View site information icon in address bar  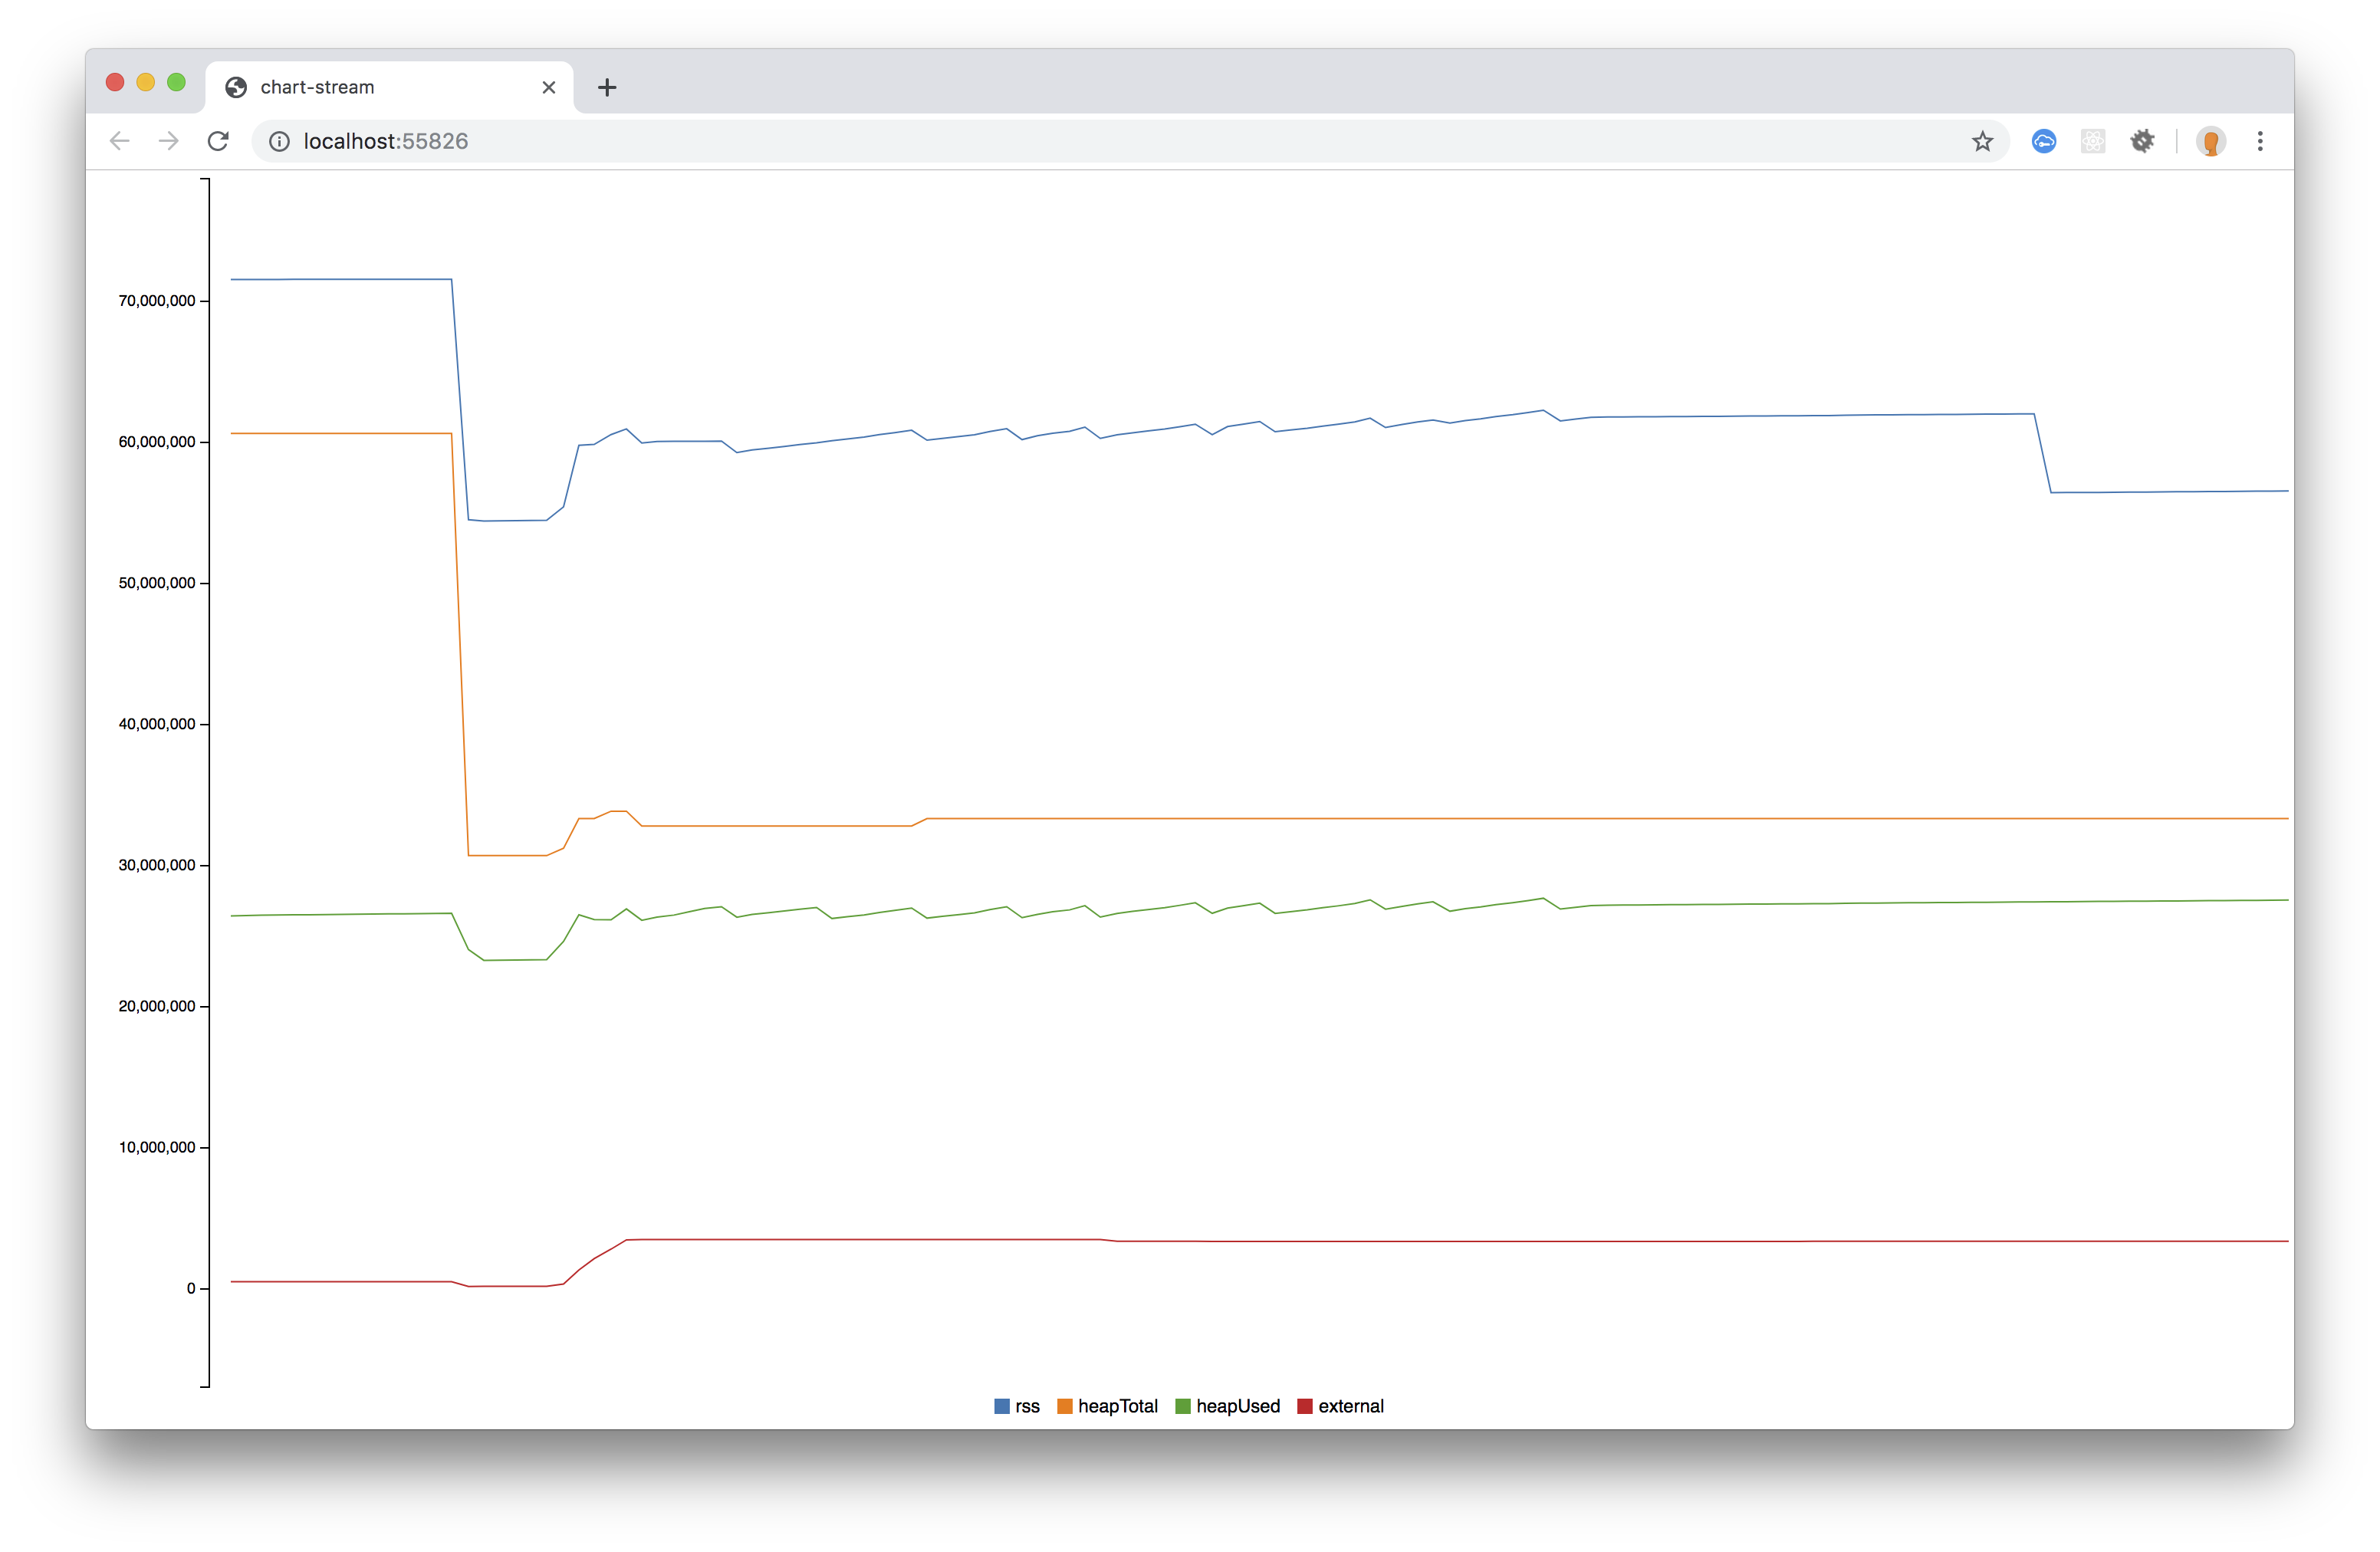point(280,141)
